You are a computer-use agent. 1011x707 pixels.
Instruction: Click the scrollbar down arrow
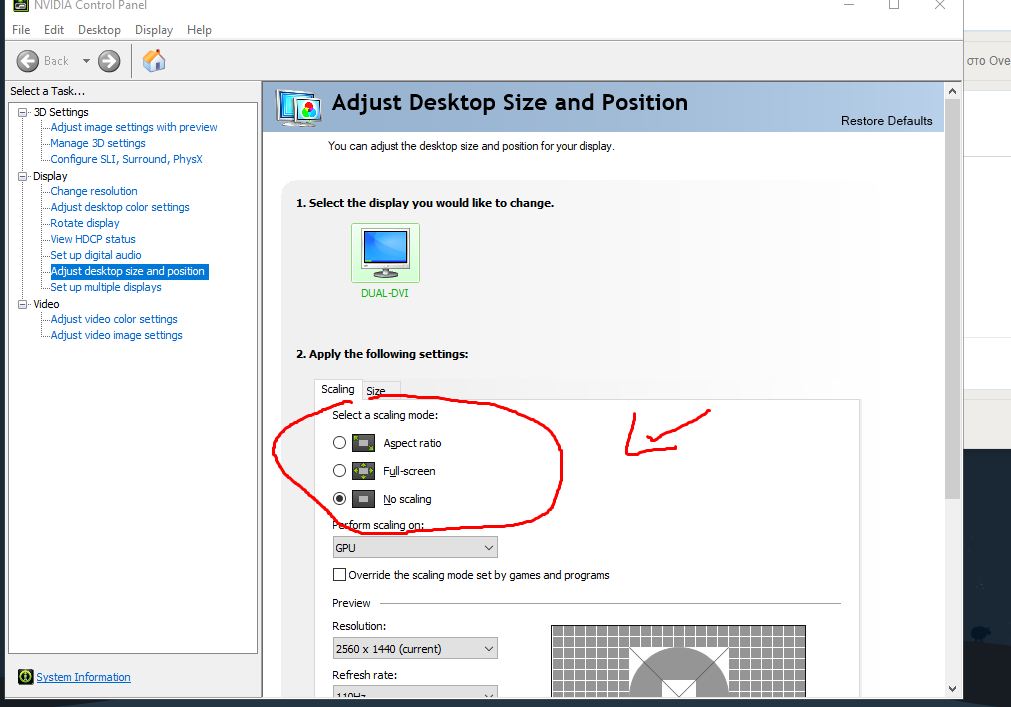click(x=952, y=688)
